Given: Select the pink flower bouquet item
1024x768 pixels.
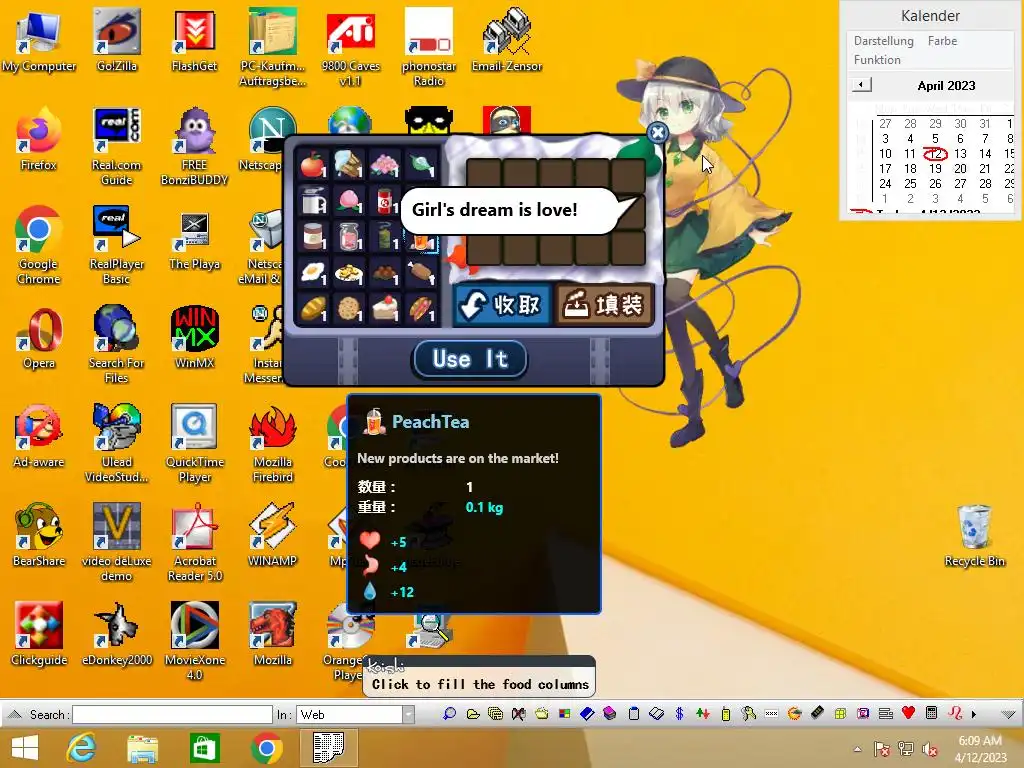Looking at the screenshot, I should (x=385, y=165).
